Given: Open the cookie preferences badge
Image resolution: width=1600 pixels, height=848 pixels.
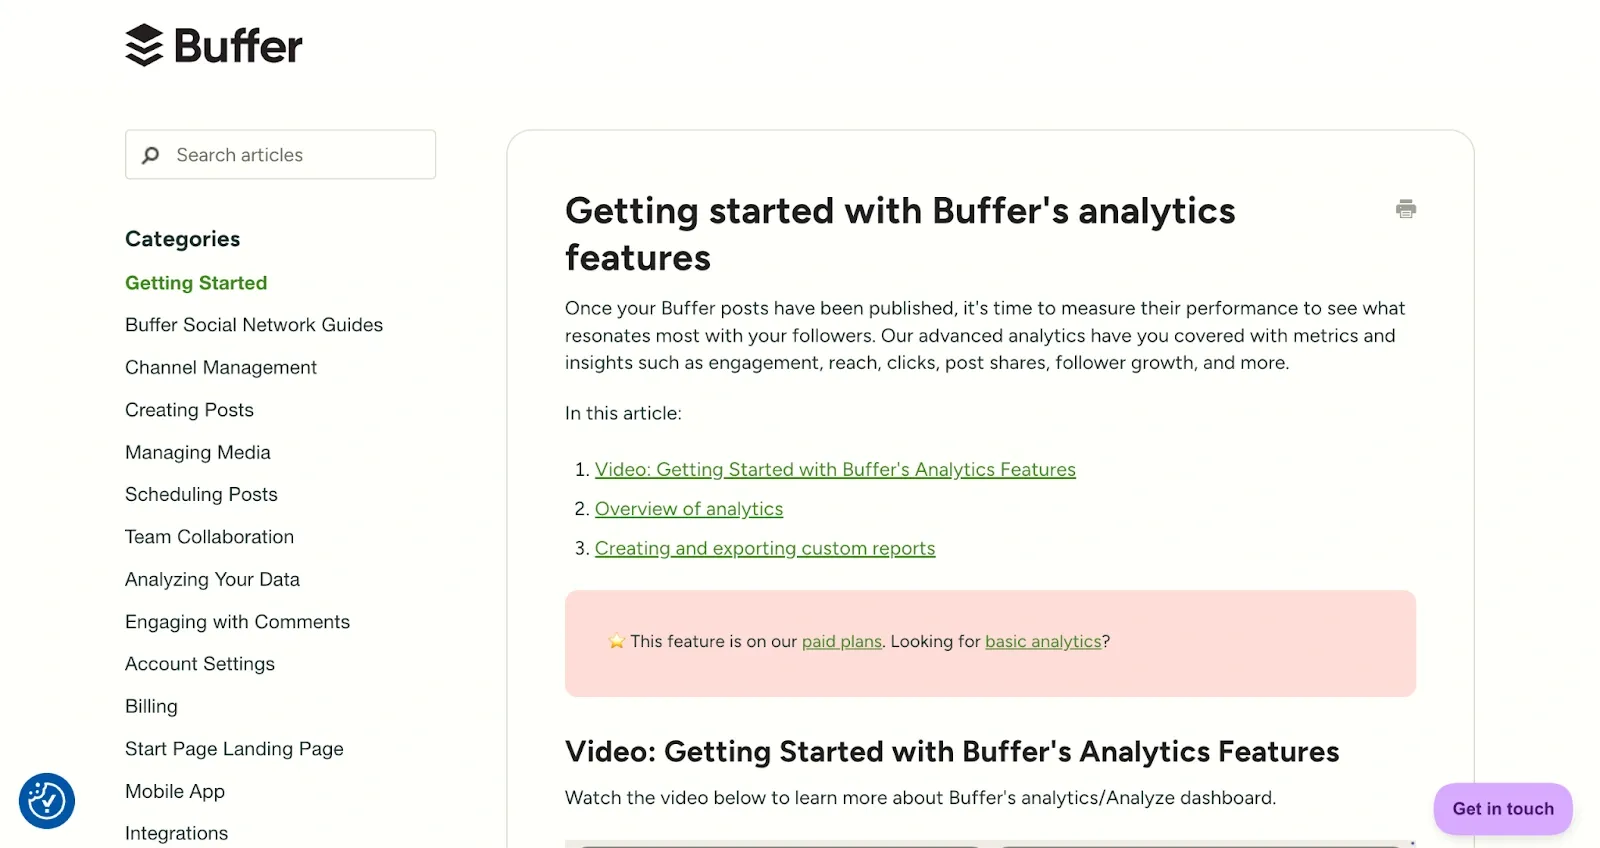Looking at the screenshot, I should pos(47,801).
